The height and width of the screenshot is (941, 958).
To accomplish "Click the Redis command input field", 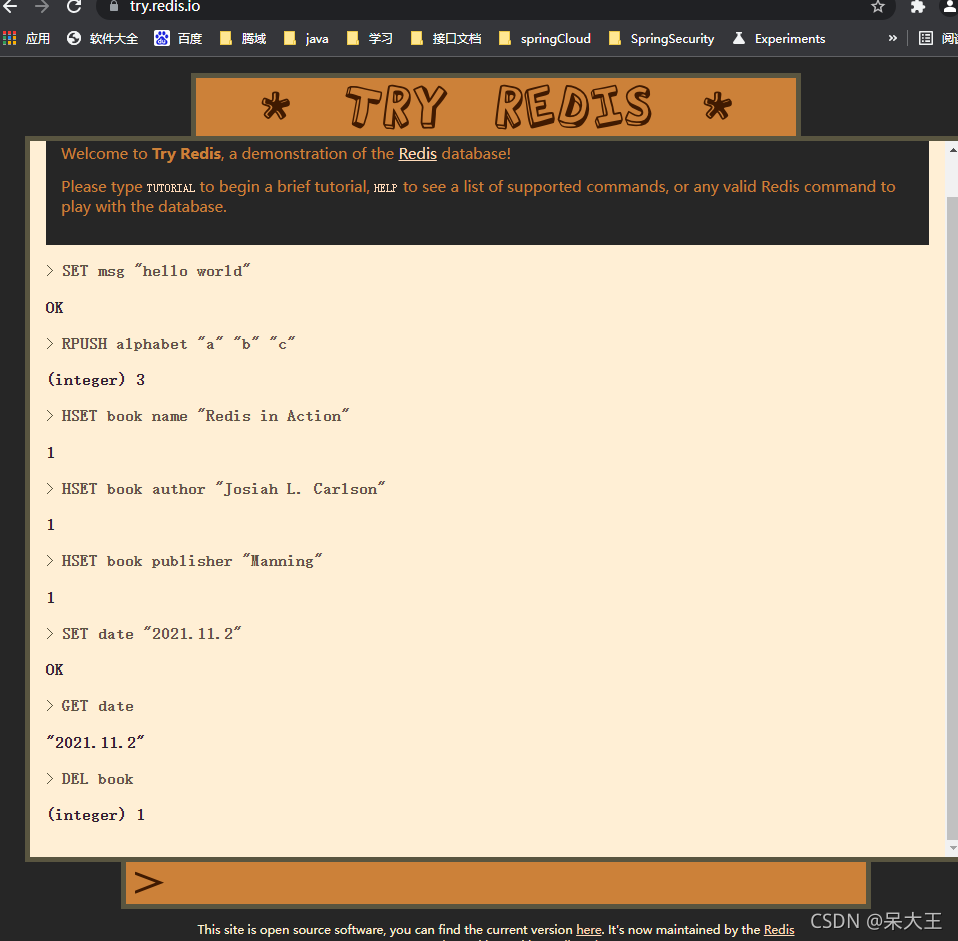I will click(x=495, y=882).
